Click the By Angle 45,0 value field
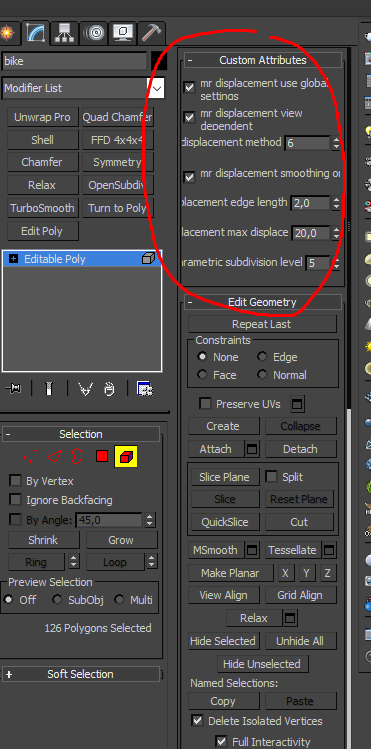Image resolution: width=371 pixels, height=749 pixels. click(109, 520)
